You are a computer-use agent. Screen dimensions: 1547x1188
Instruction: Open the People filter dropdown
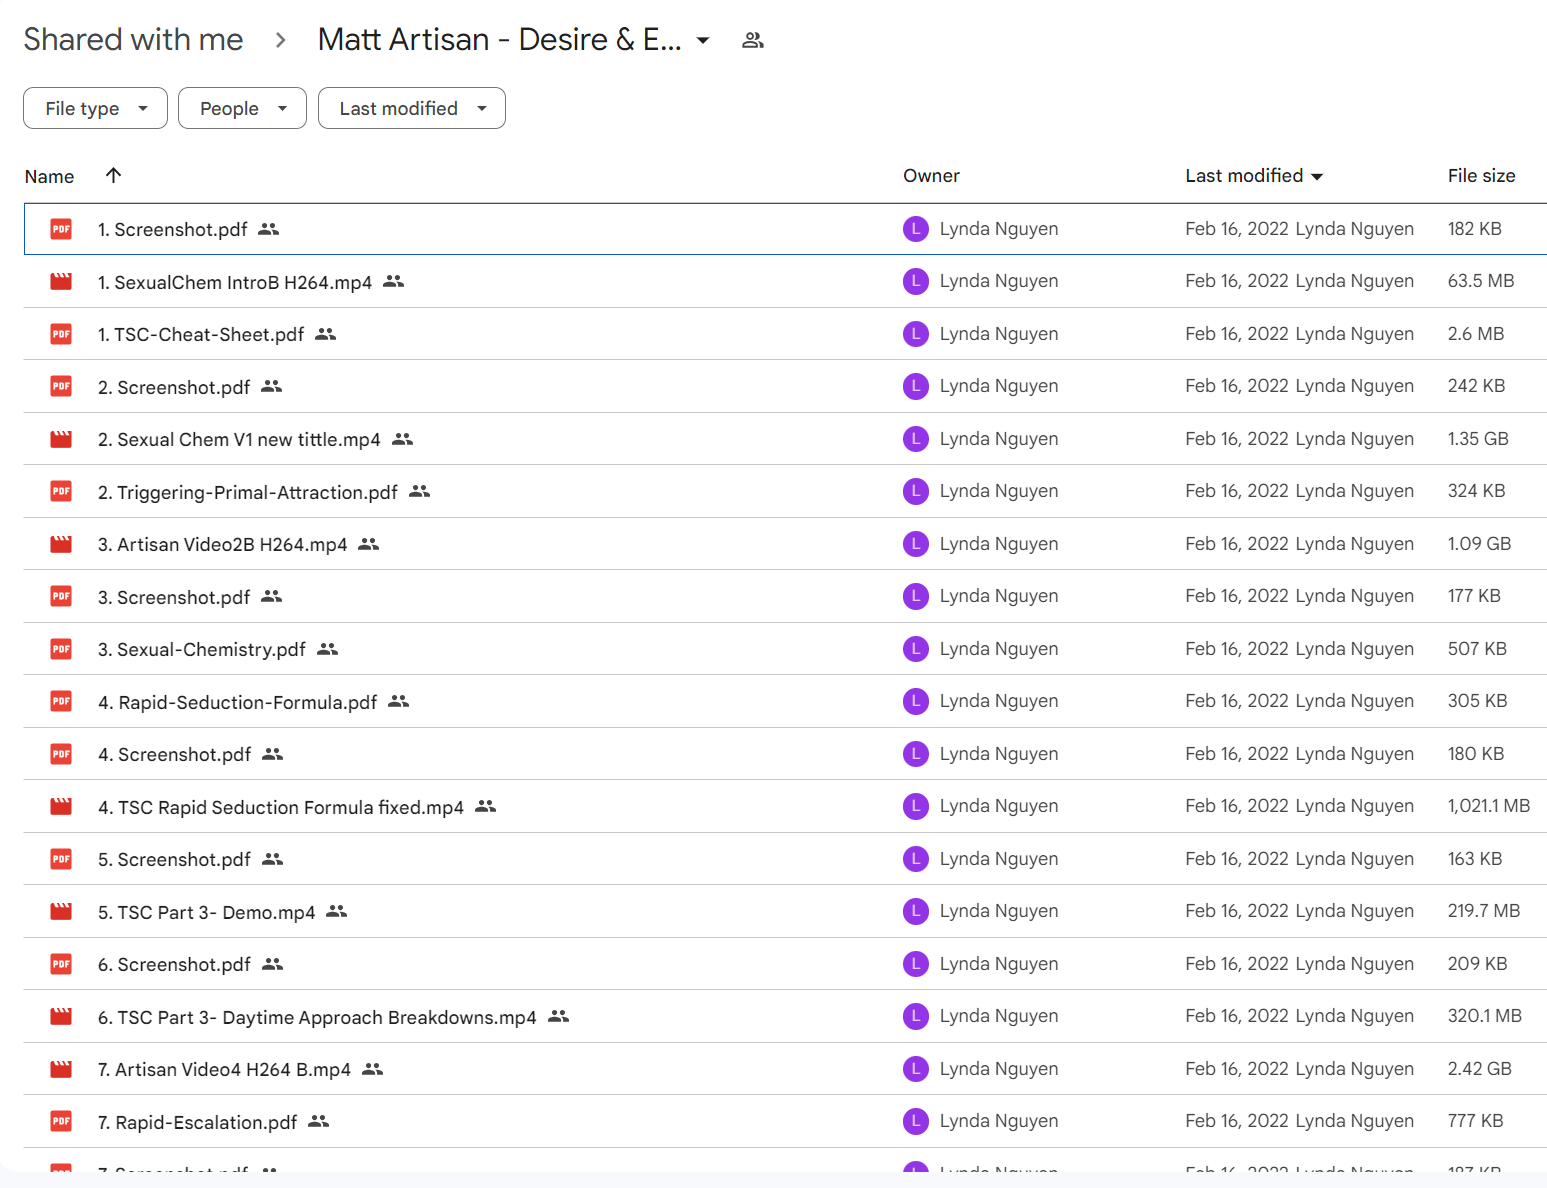[x=242, y=108]
